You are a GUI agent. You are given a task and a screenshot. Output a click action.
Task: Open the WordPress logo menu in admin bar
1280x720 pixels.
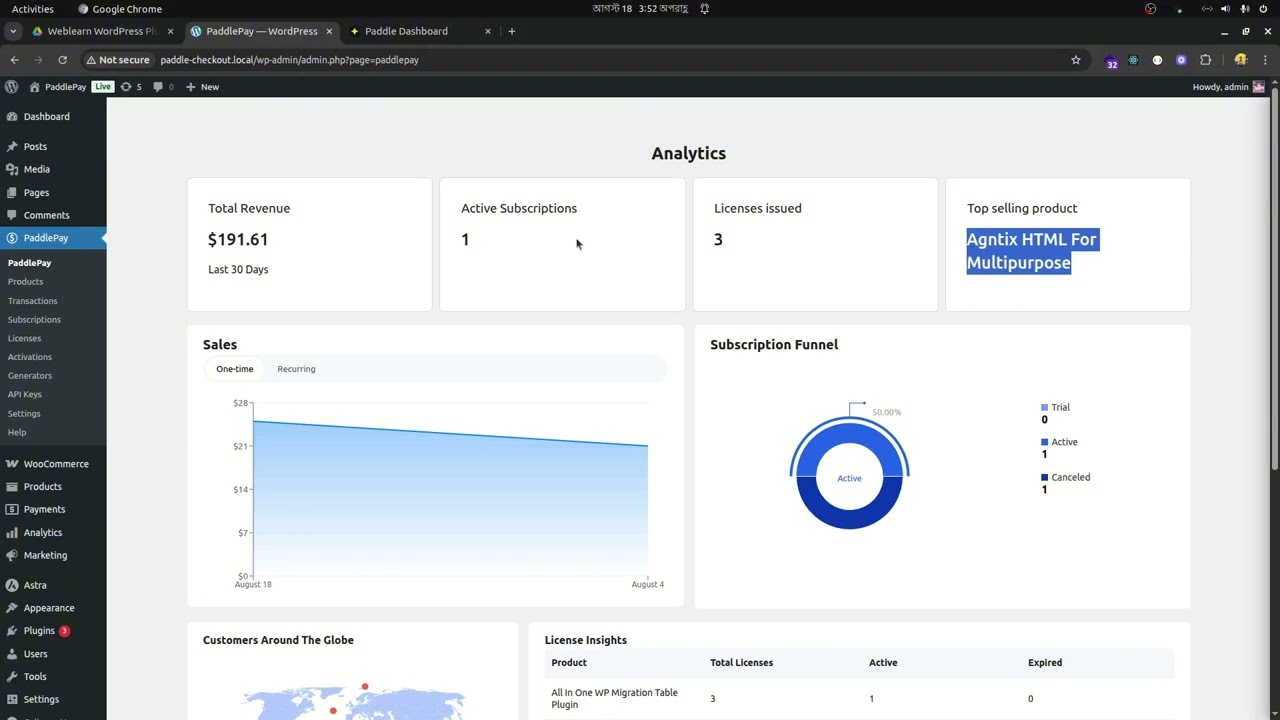tap(11, 87)
